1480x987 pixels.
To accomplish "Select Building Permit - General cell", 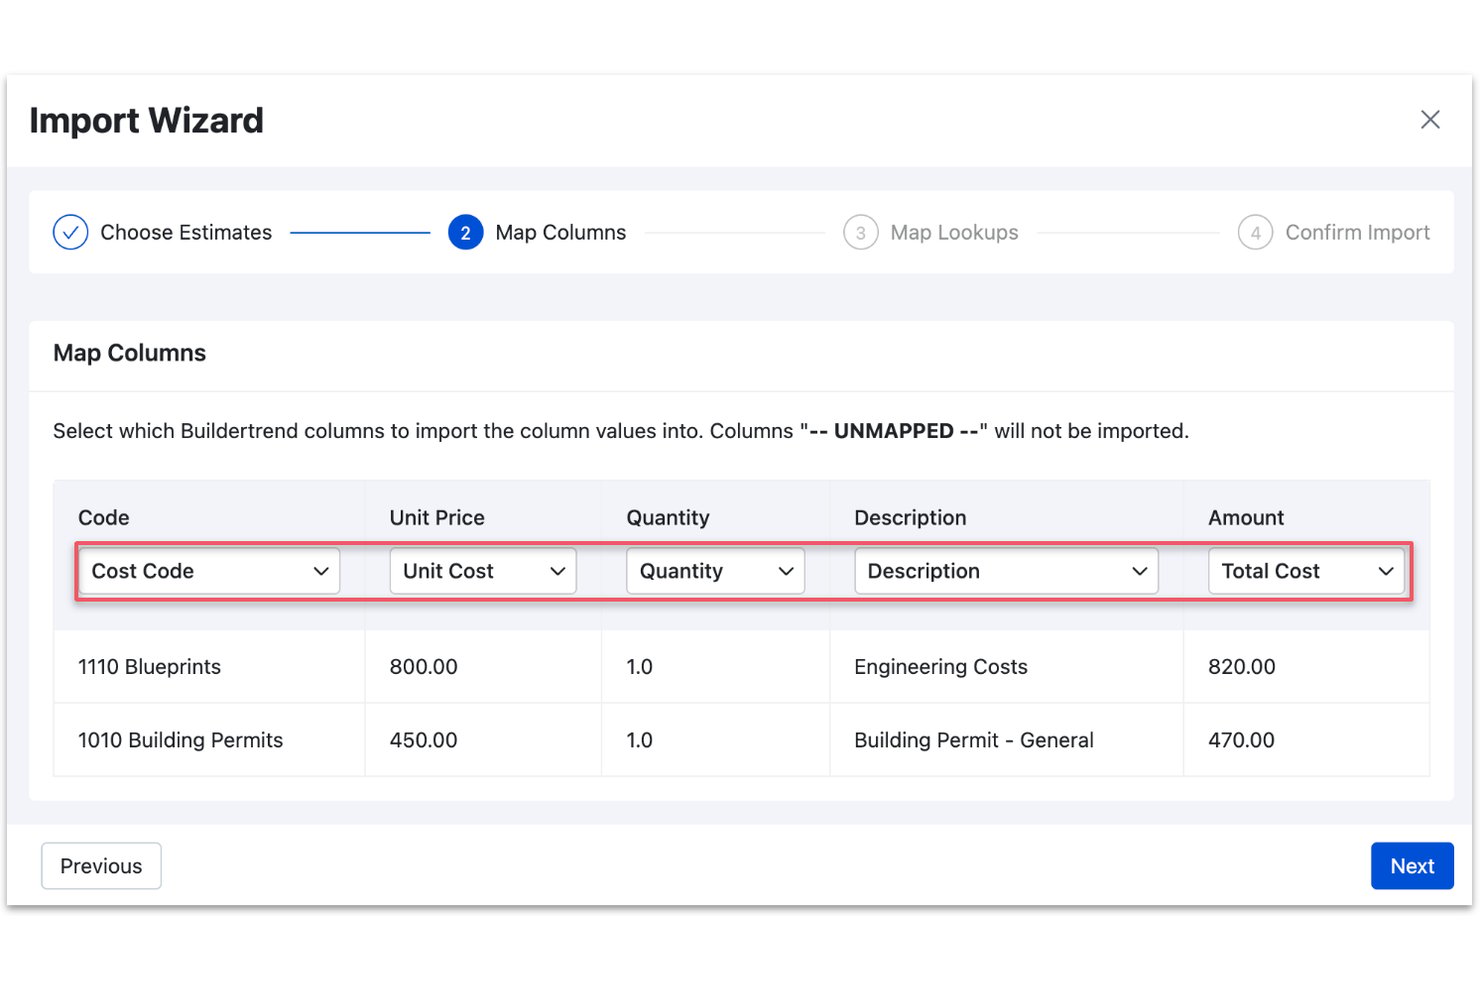I will pos(1006,740).
